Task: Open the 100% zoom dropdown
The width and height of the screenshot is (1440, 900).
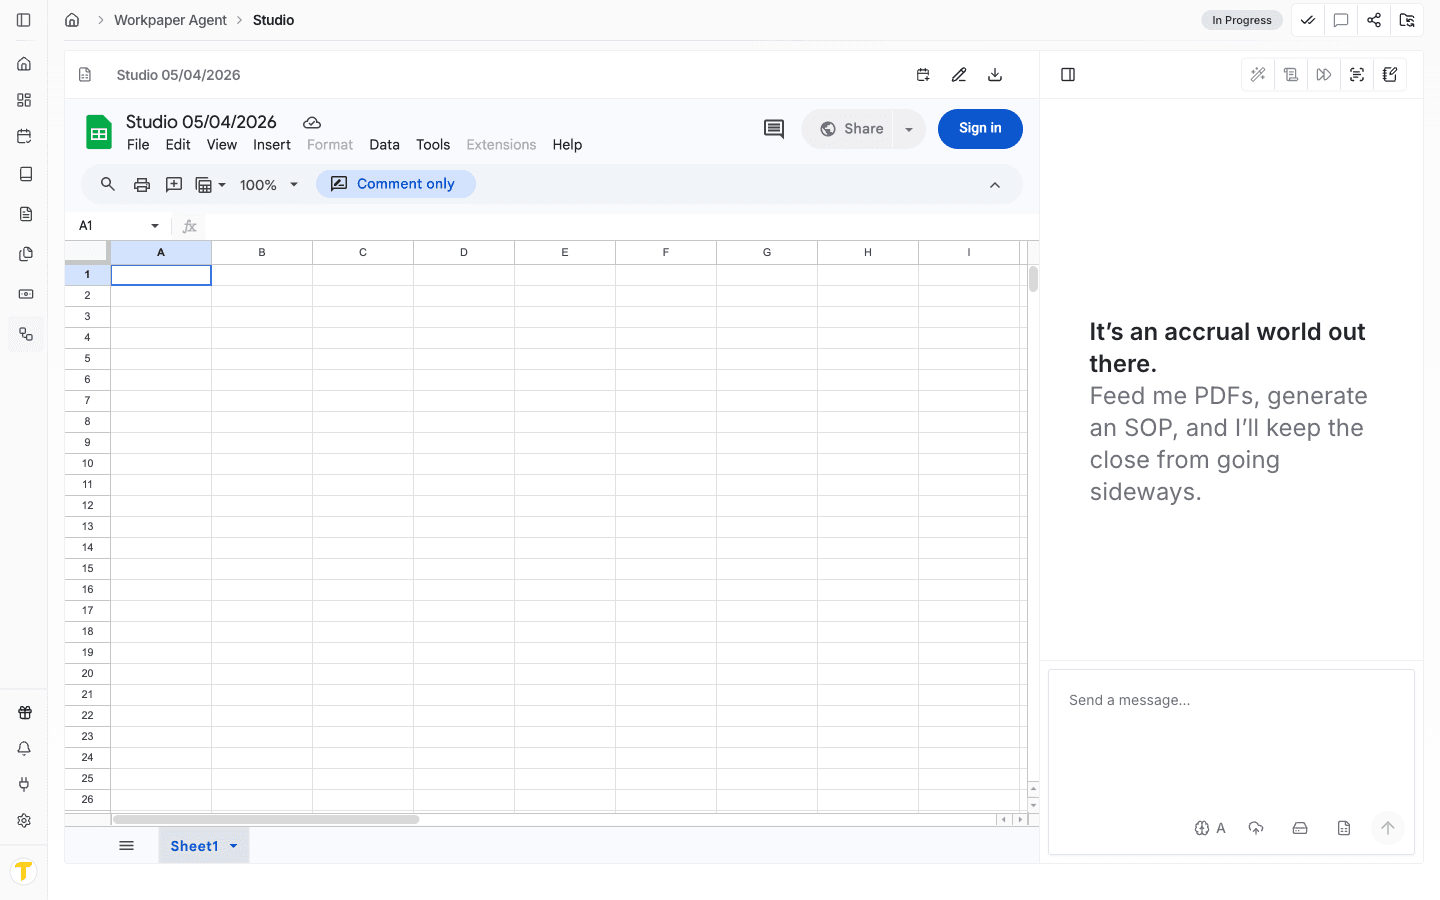Action: [x=269, y=185]
